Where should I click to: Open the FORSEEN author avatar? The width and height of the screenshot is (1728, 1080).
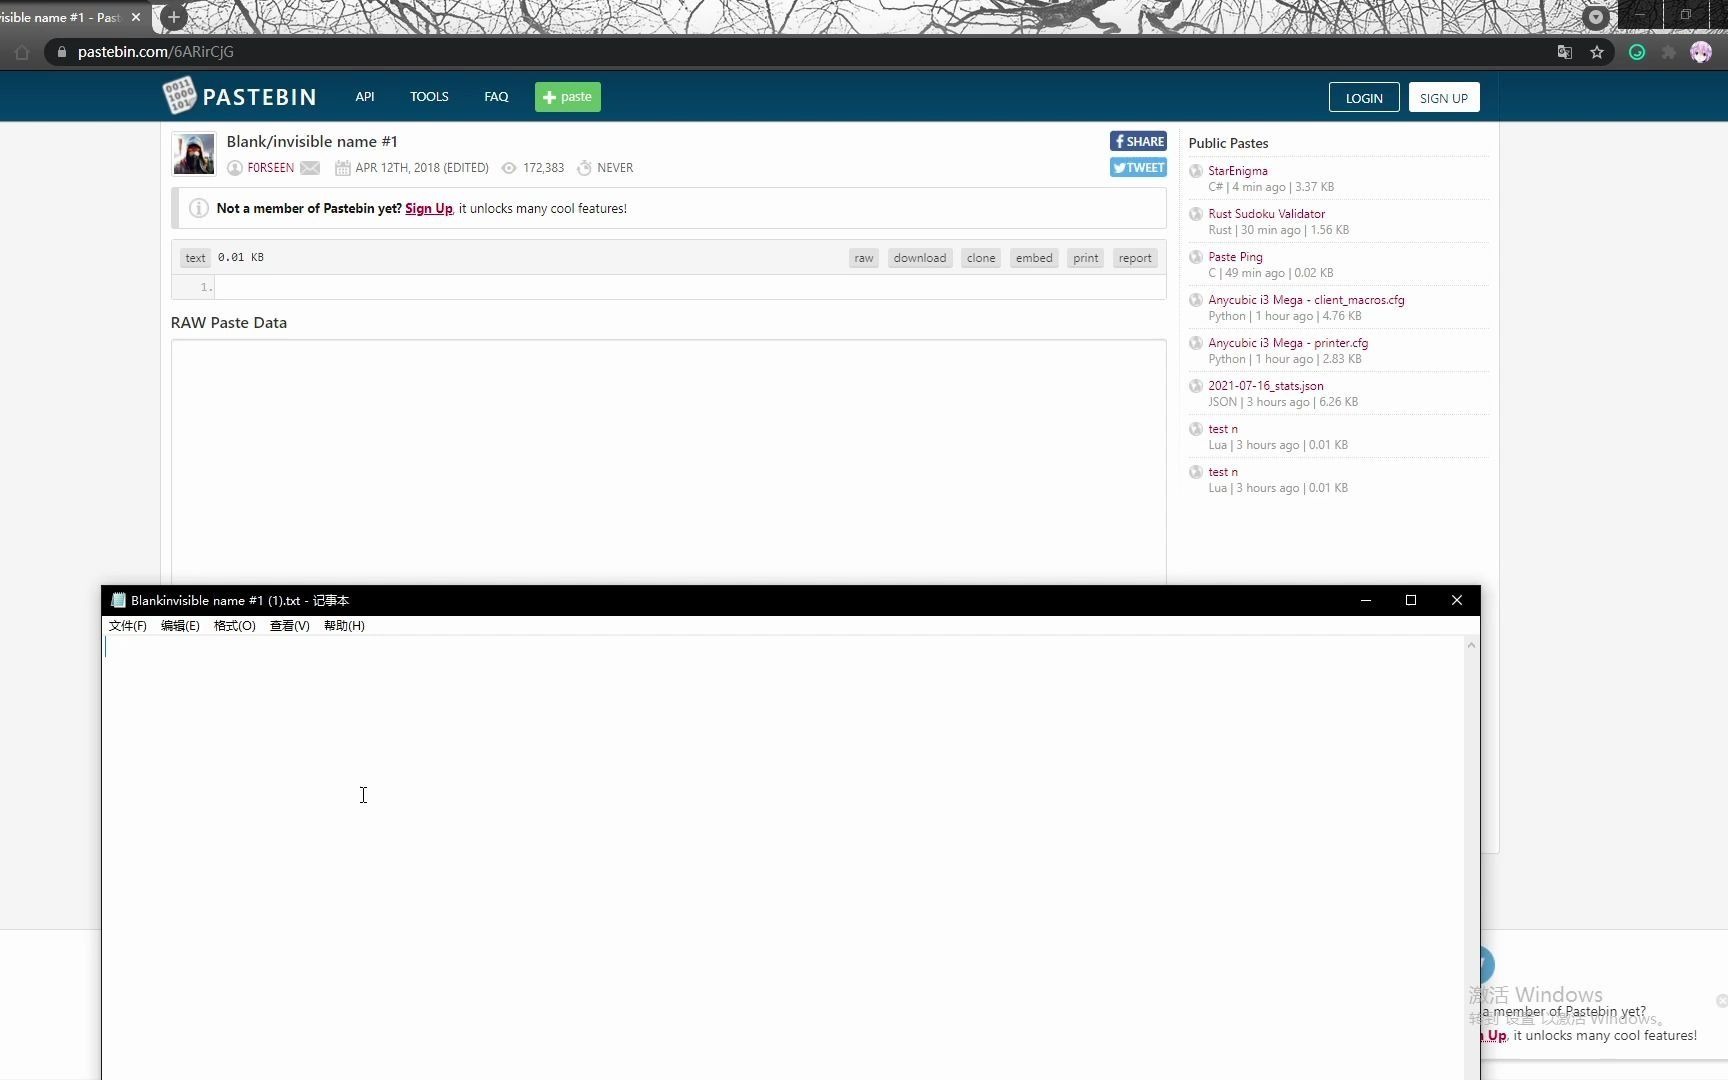tap(193, 154)
